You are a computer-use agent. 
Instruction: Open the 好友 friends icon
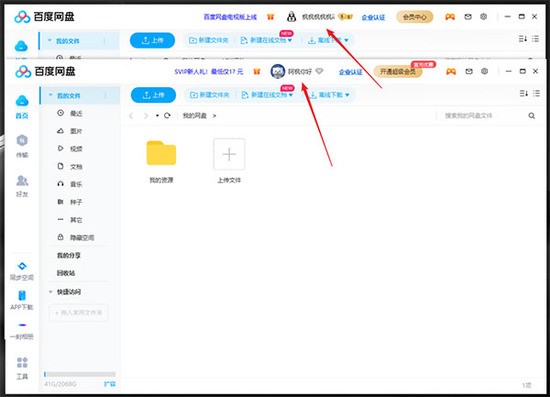[x=22, y=181]
